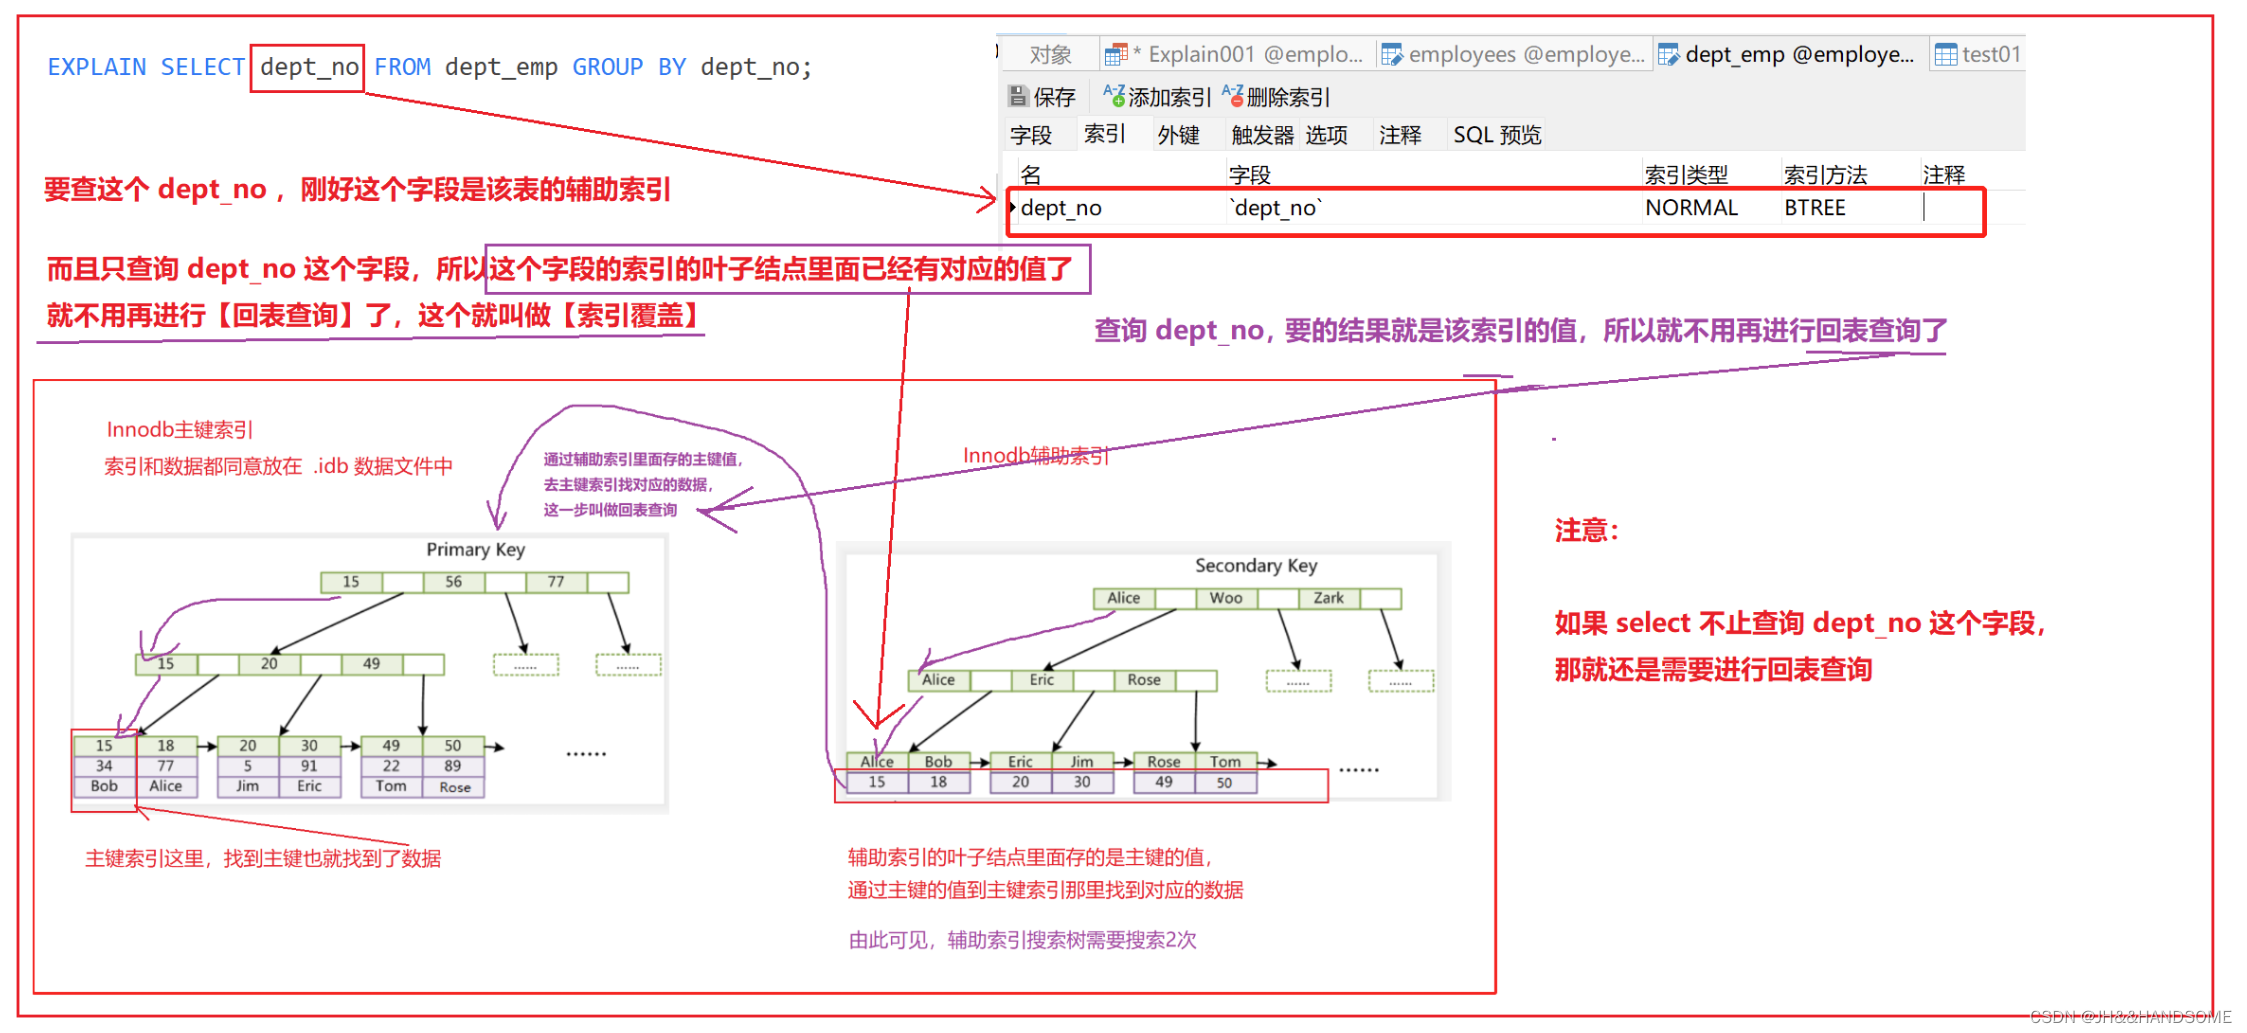Screen dimensions: 2247x1033
Task: Click the 字段 column header in index grid
Action: (1250, 175)
